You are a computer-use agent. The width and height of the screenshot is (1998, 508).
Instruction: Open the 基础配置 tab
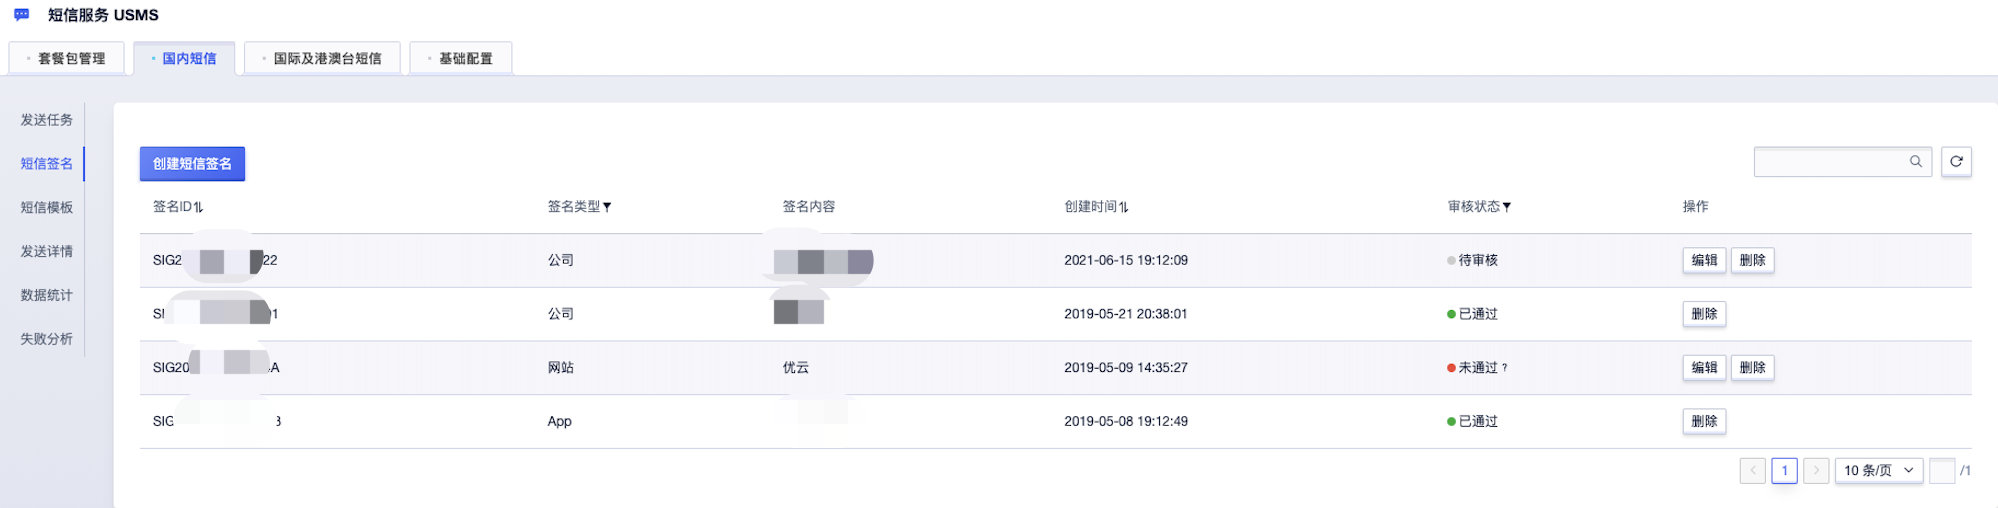point(461,58)
